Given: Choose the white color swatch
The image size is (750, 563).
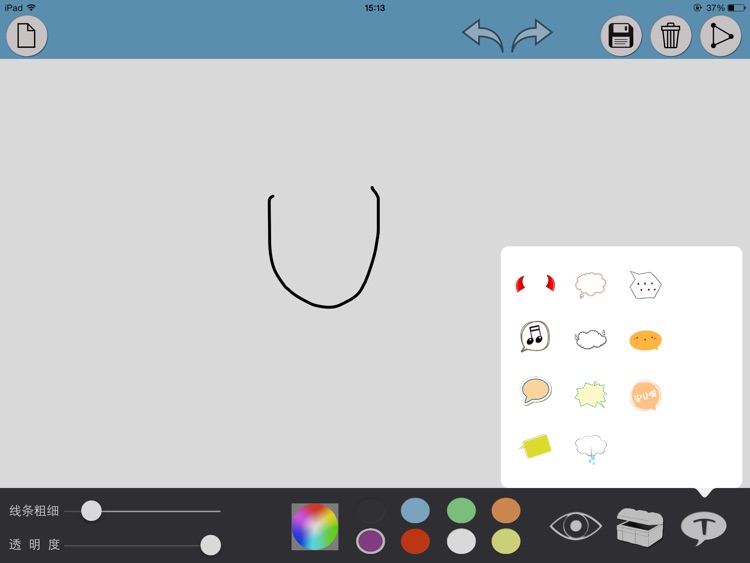Looking at the screenshot, I should click(461, 541).
